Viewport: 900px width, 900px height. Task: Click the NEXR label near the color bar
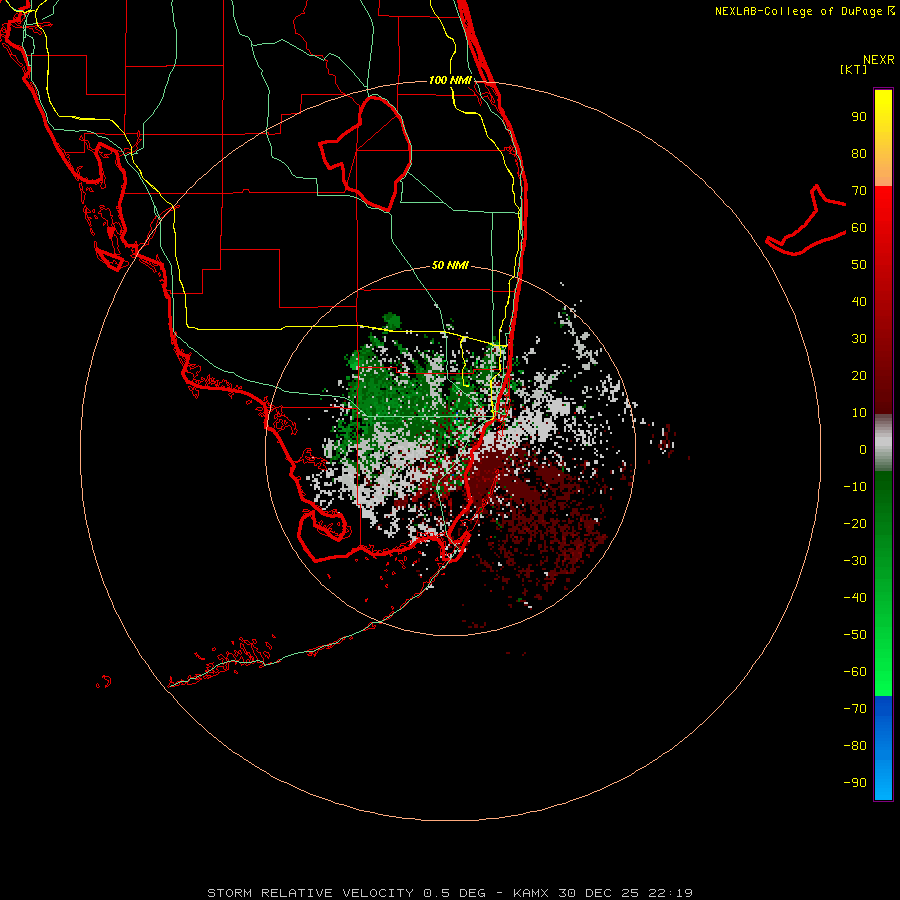pos(879,60)
